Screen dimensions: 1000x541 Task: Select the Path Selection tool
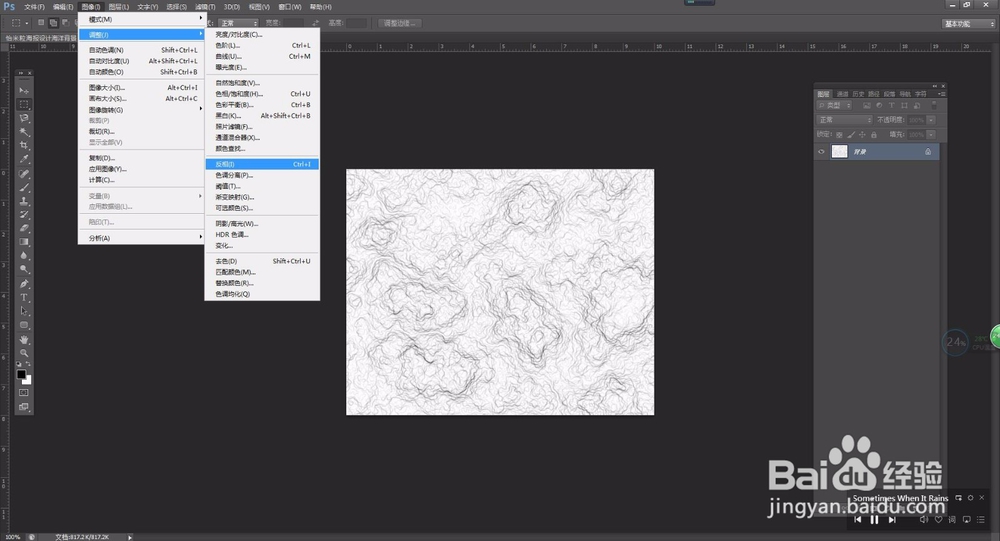click(24, 311)
